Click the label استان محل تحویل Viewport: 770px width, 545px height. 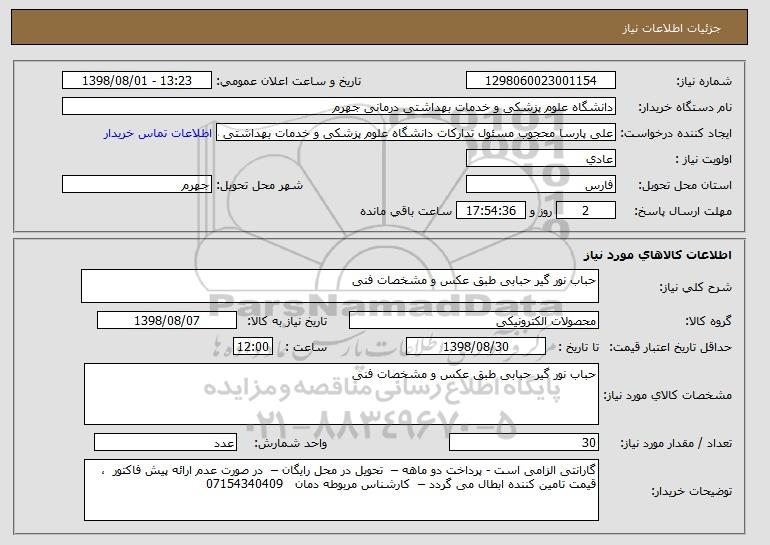pyautogui.click(x=685, y=186)
